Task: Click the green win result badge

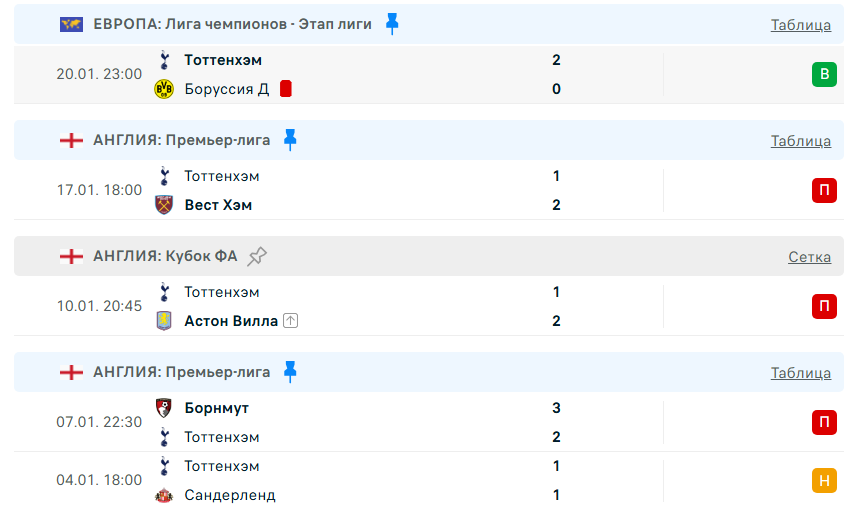Action: click(823, 74)
